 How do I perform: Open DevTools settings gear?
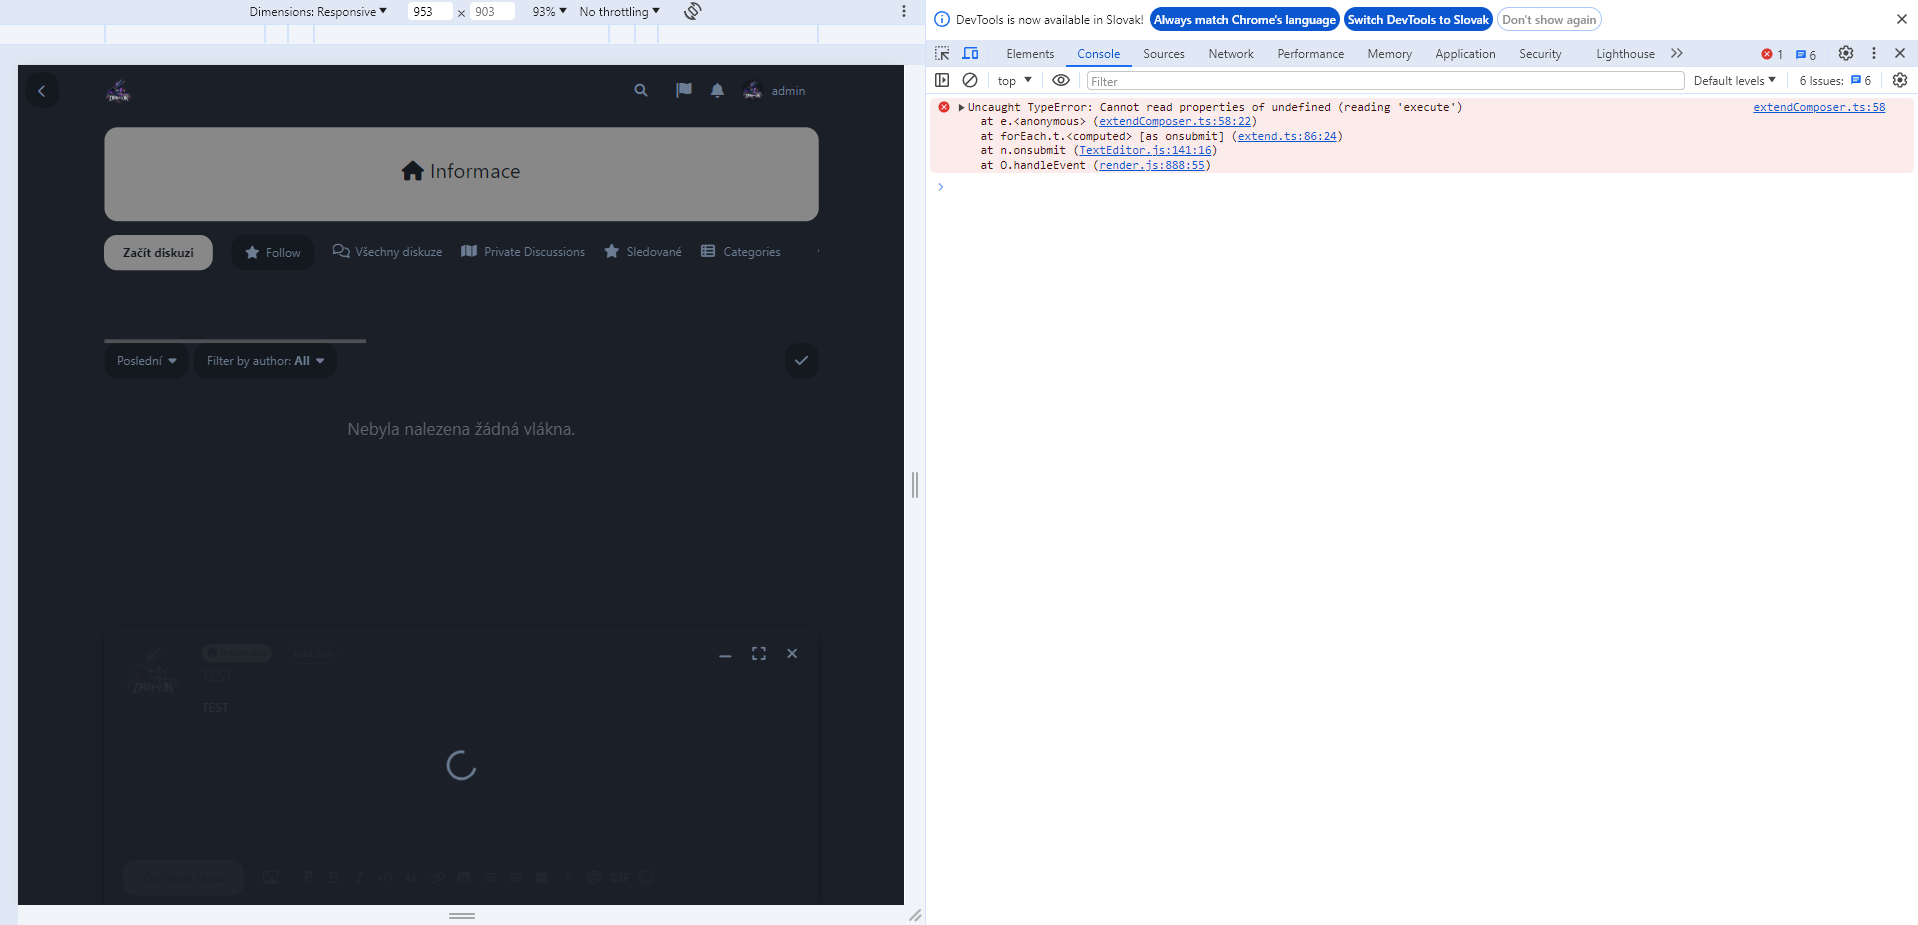click(x=1846, y=53)
